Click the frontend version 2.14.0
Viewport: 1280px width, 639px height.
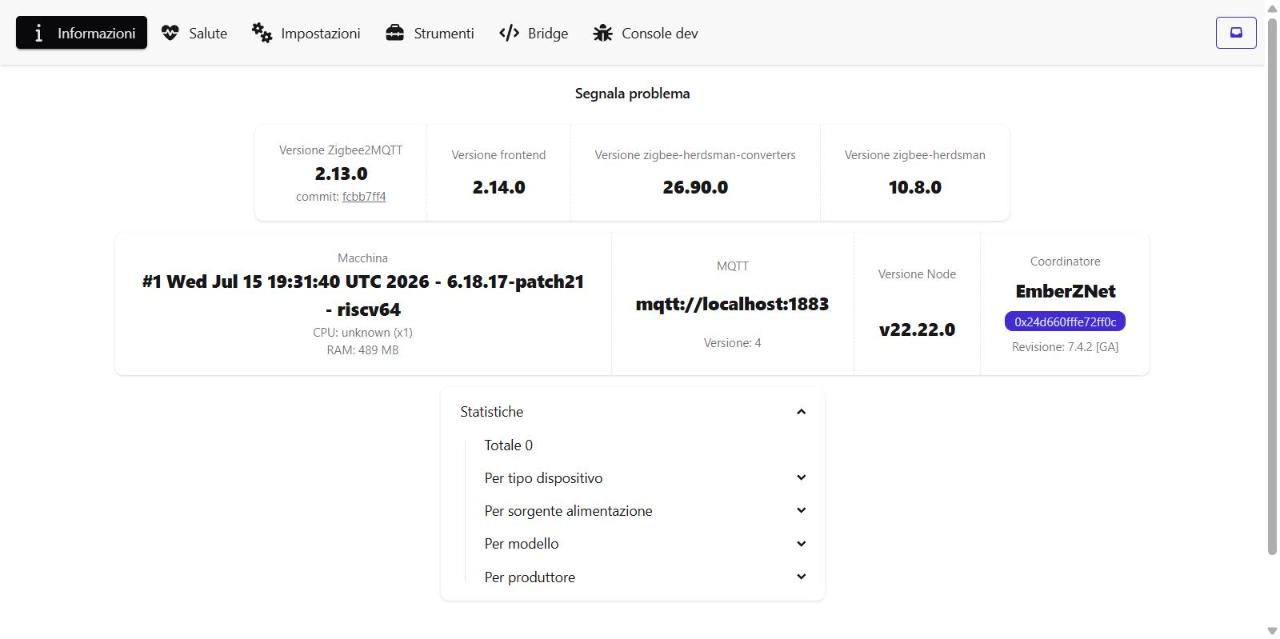(499, 187)
